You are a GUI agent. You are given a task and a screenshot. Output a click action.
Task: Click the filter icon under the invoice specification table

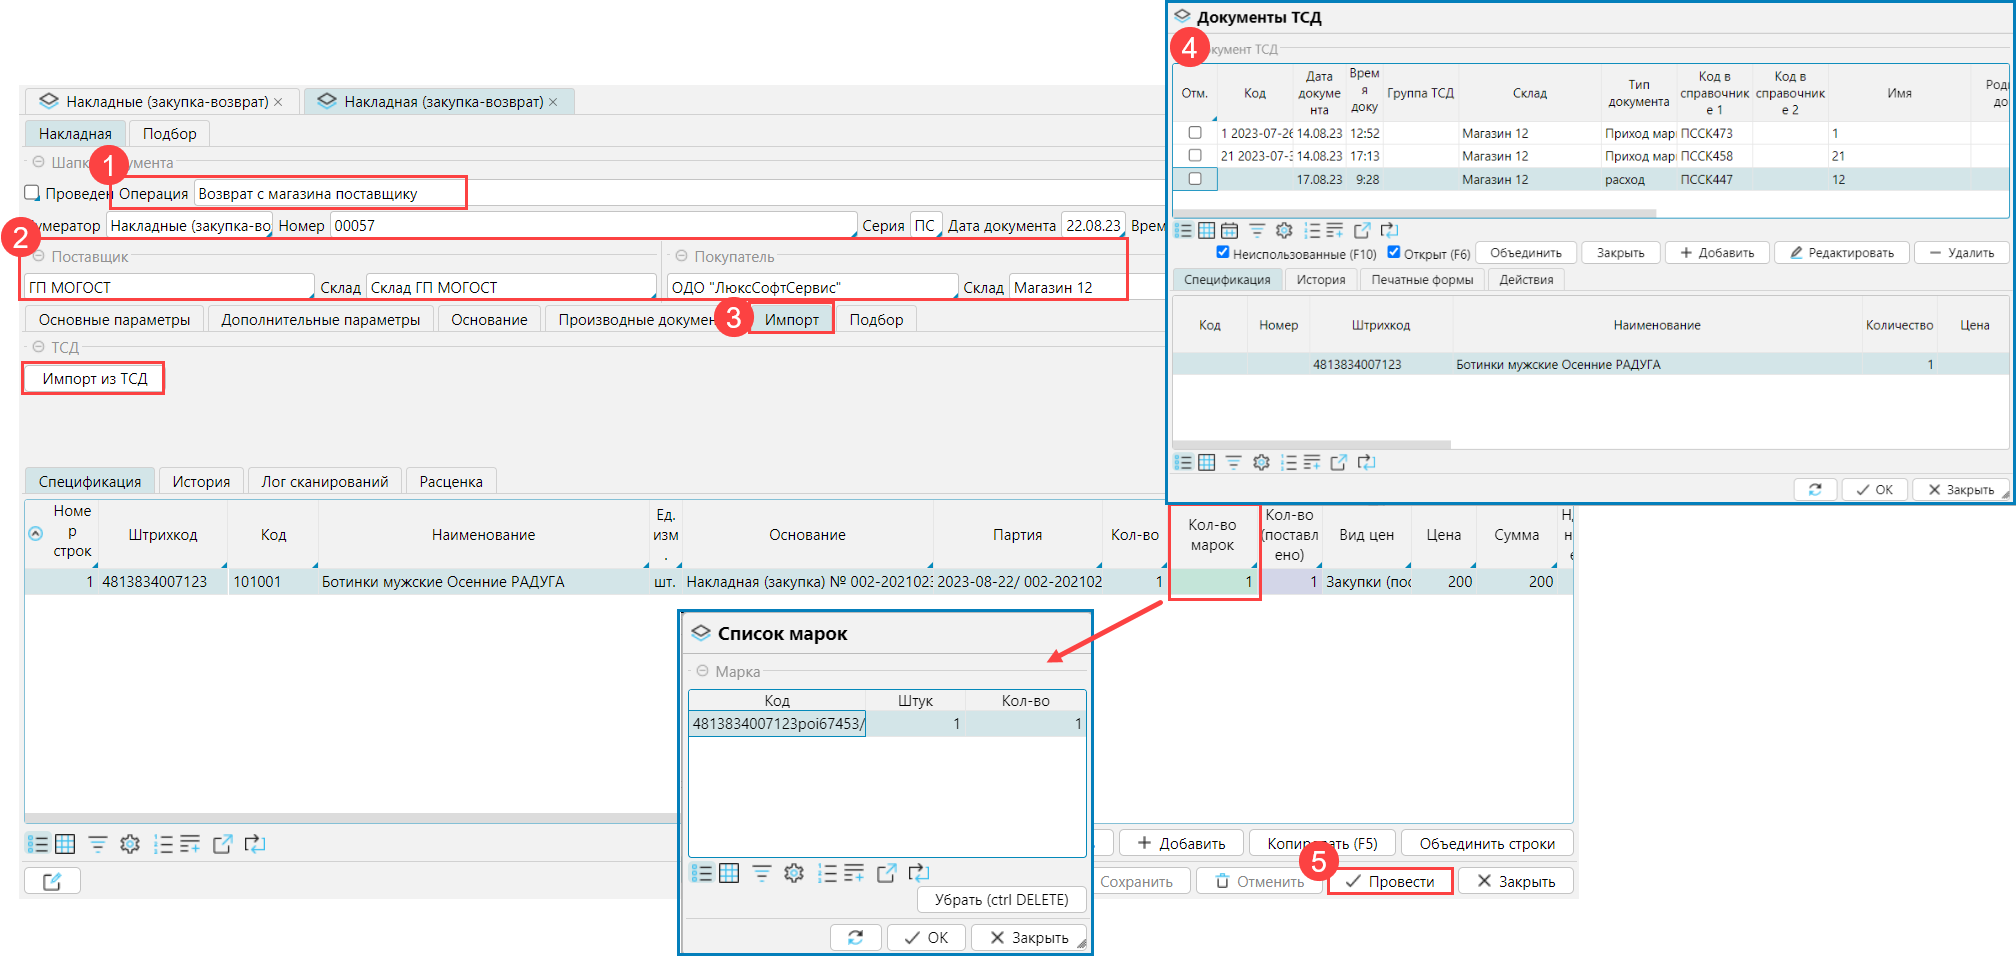[x=98, y=844]
